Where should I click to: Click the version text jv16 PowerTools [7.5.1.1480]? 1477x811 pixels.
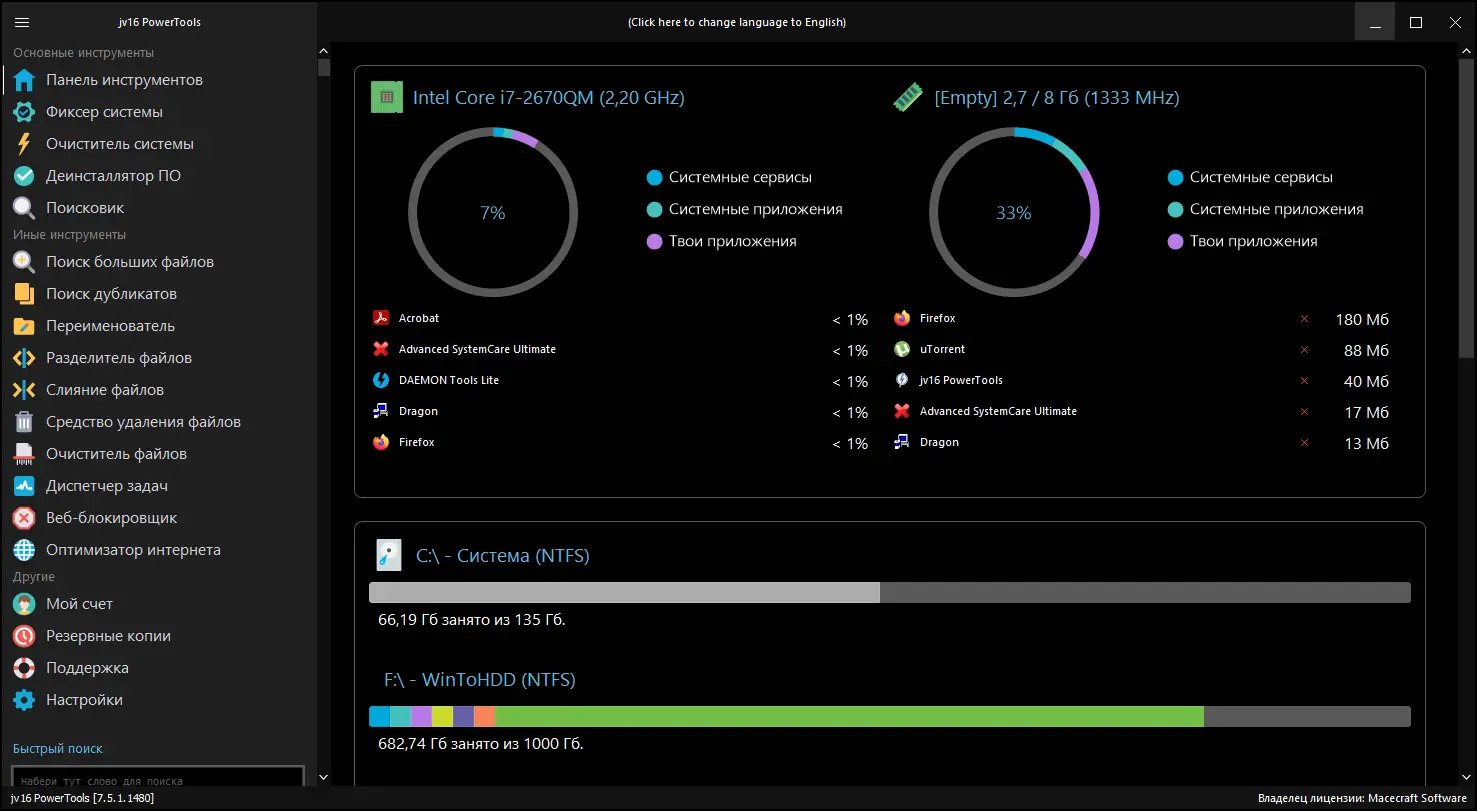pos(82,799)
